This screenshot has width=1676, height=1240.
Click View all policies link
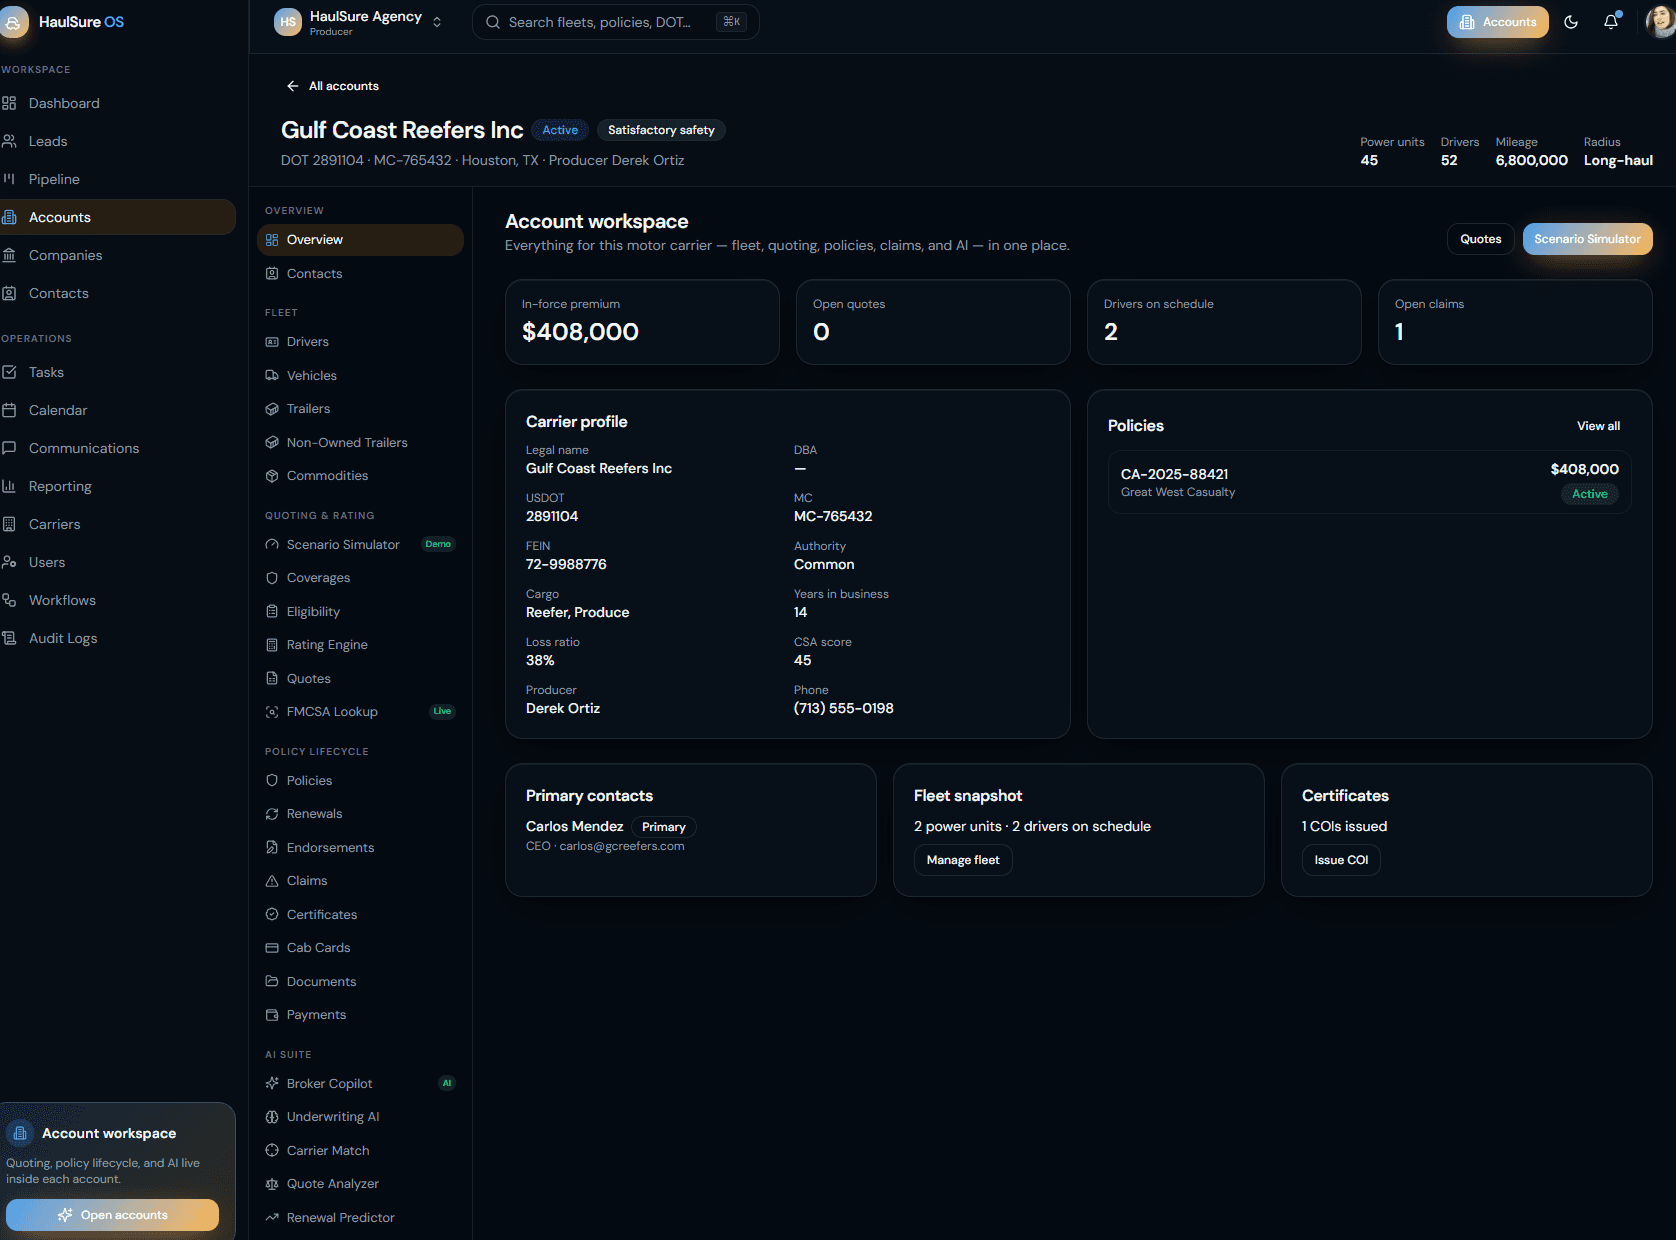point(1598,426)
